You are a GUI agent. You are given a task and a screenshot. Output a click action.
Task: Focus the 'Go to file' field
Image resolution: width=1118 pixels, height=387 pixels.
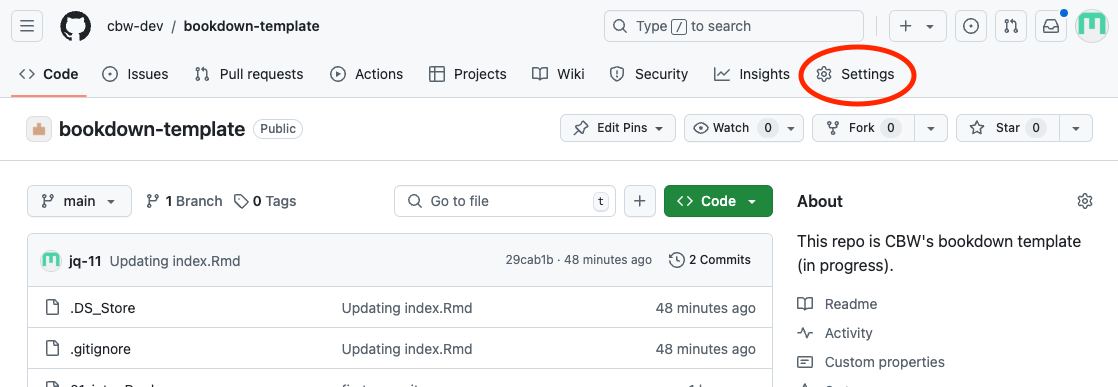pyautogui.click(x=506, y=201)
